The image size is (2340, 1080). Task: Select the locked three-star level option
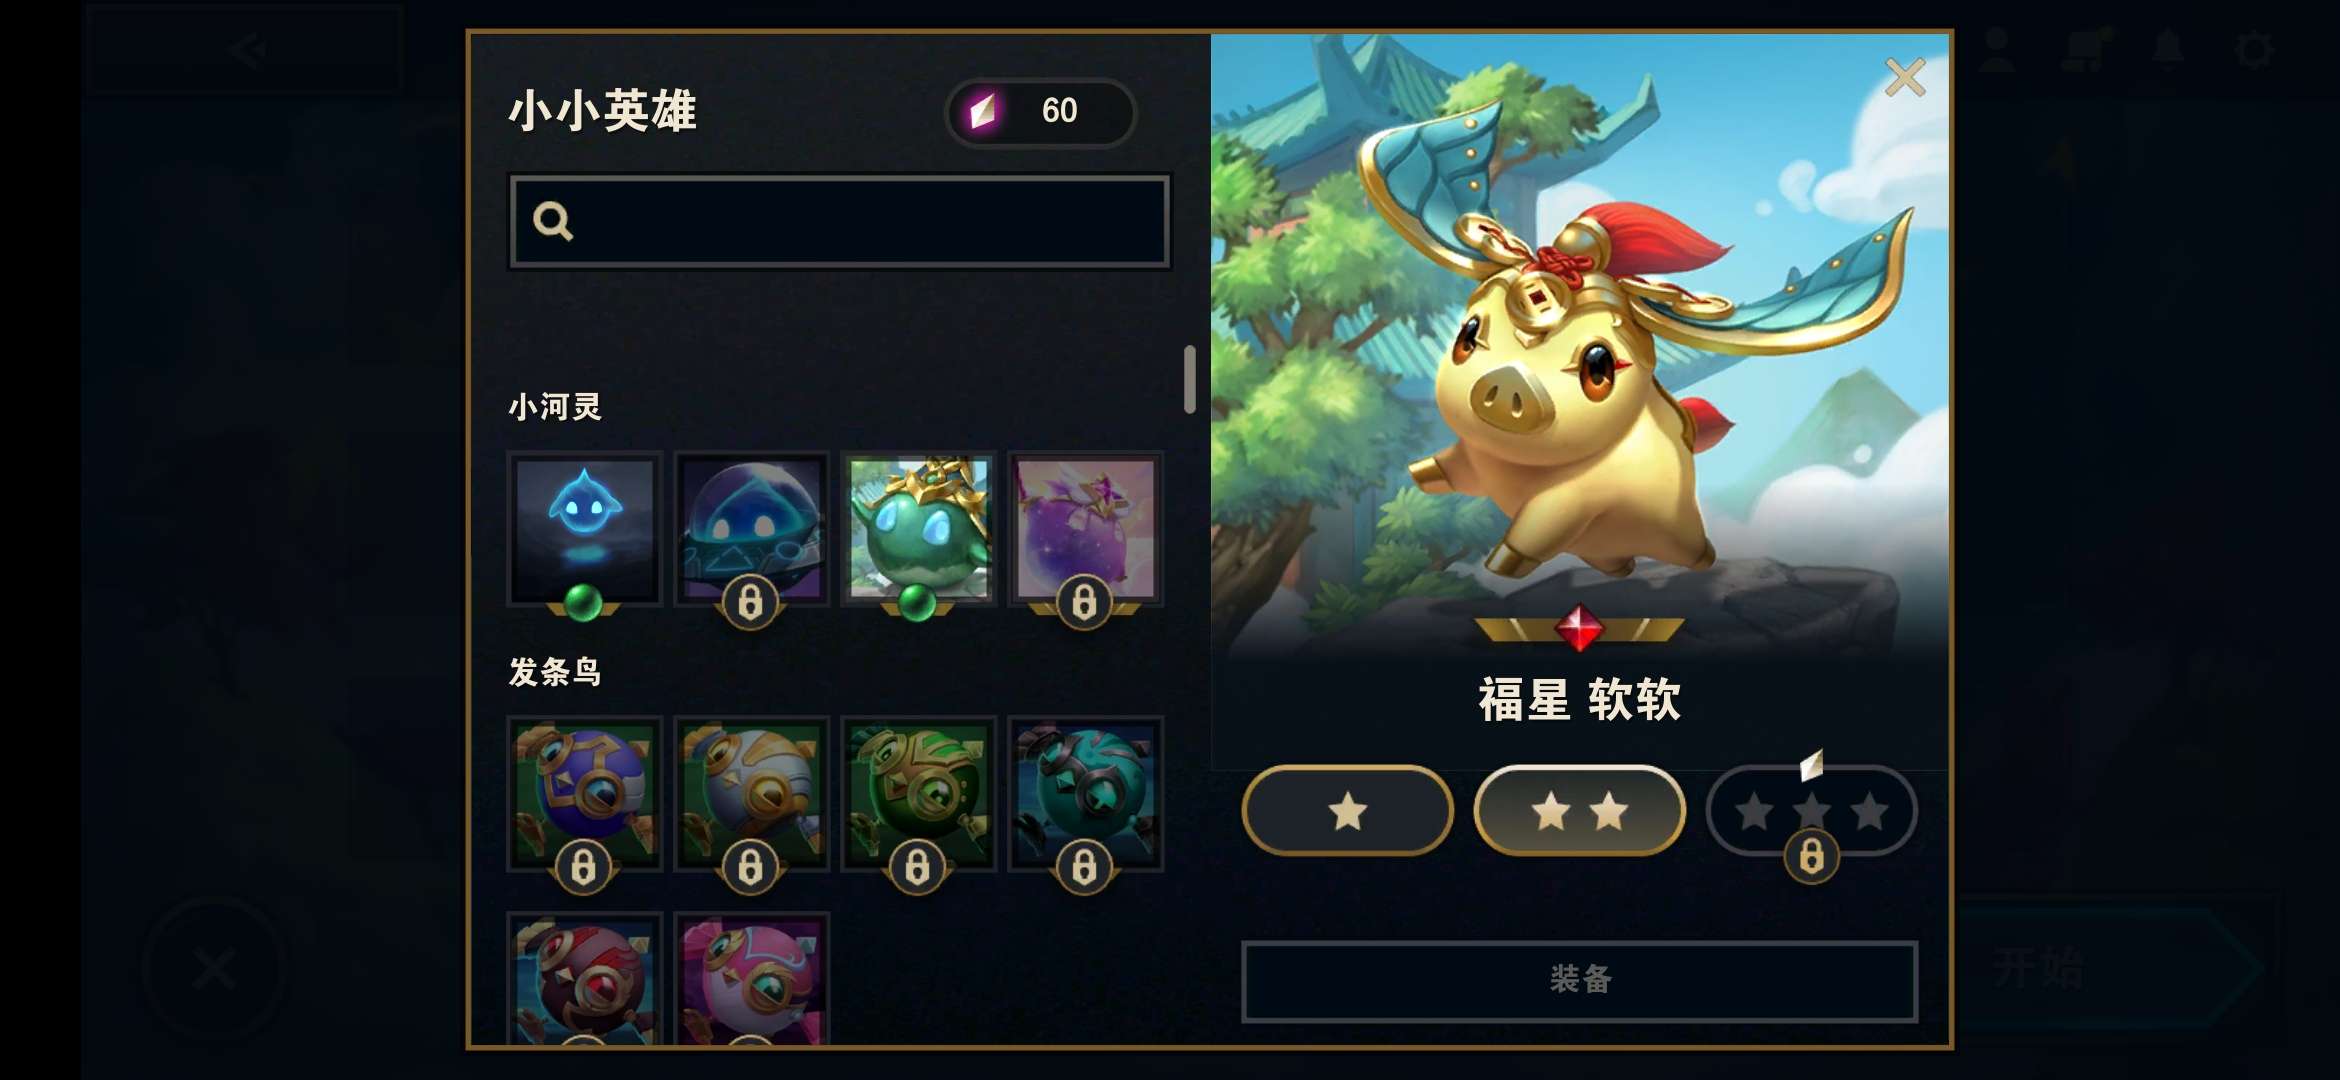point(1811,811)
